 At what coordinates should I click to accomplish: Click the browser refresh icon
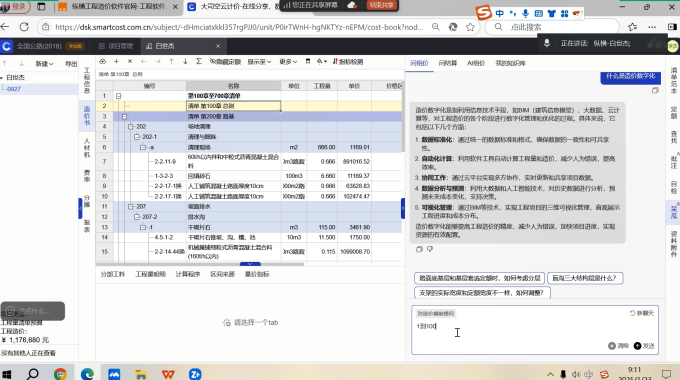(24, 27)
